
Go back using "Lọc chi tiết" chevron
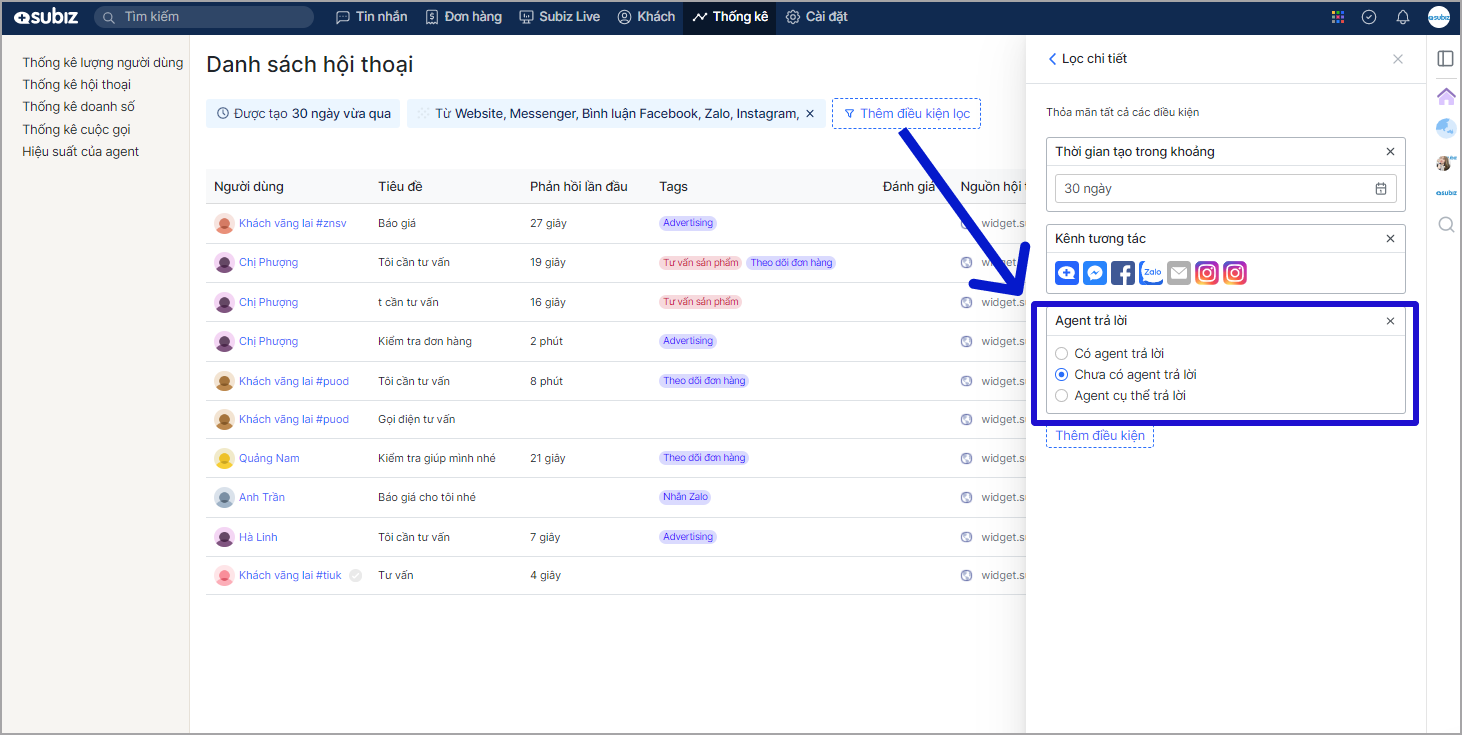pos(1052,59)
